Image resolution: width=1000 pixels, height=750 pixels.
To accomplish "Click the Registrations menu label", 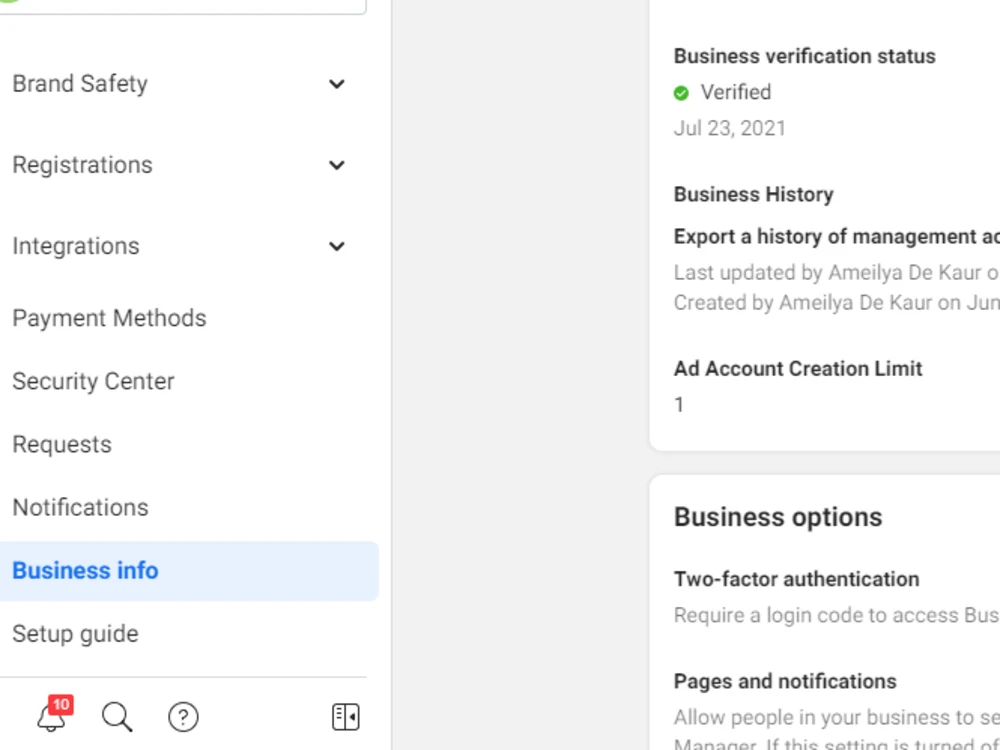I will click(82, 165).
